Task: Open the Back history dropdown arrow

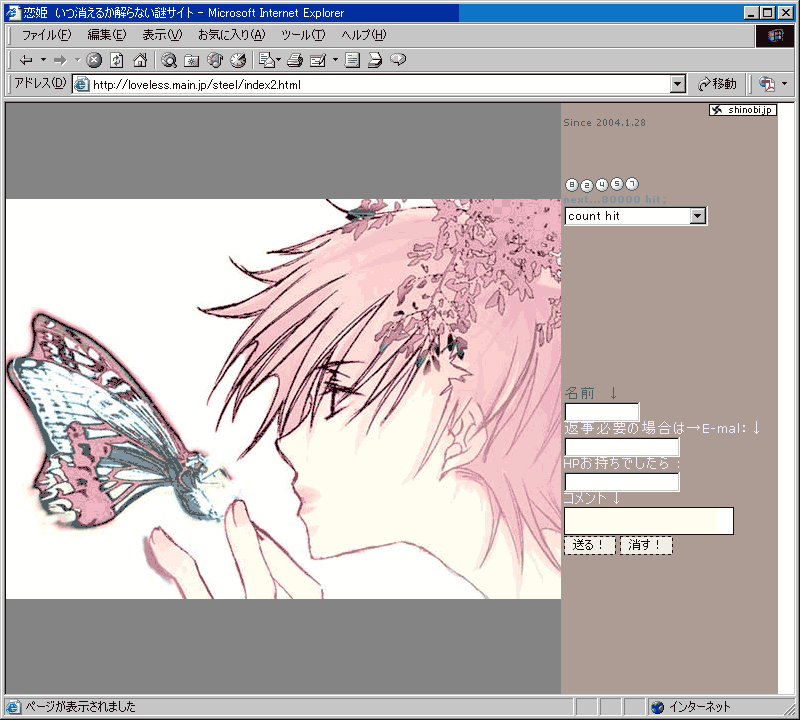Action: click(43, 60)
